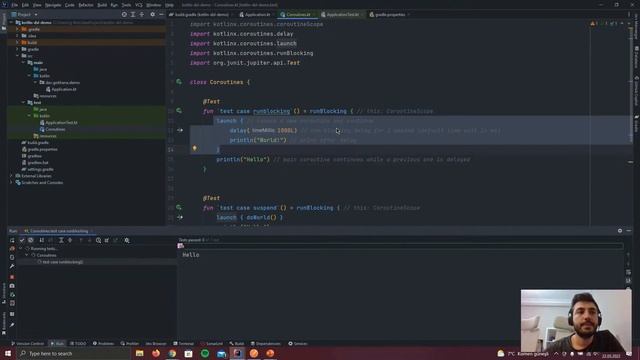Open Project panel gear settings
Screen dimensions: 640x360
point(152,14)
